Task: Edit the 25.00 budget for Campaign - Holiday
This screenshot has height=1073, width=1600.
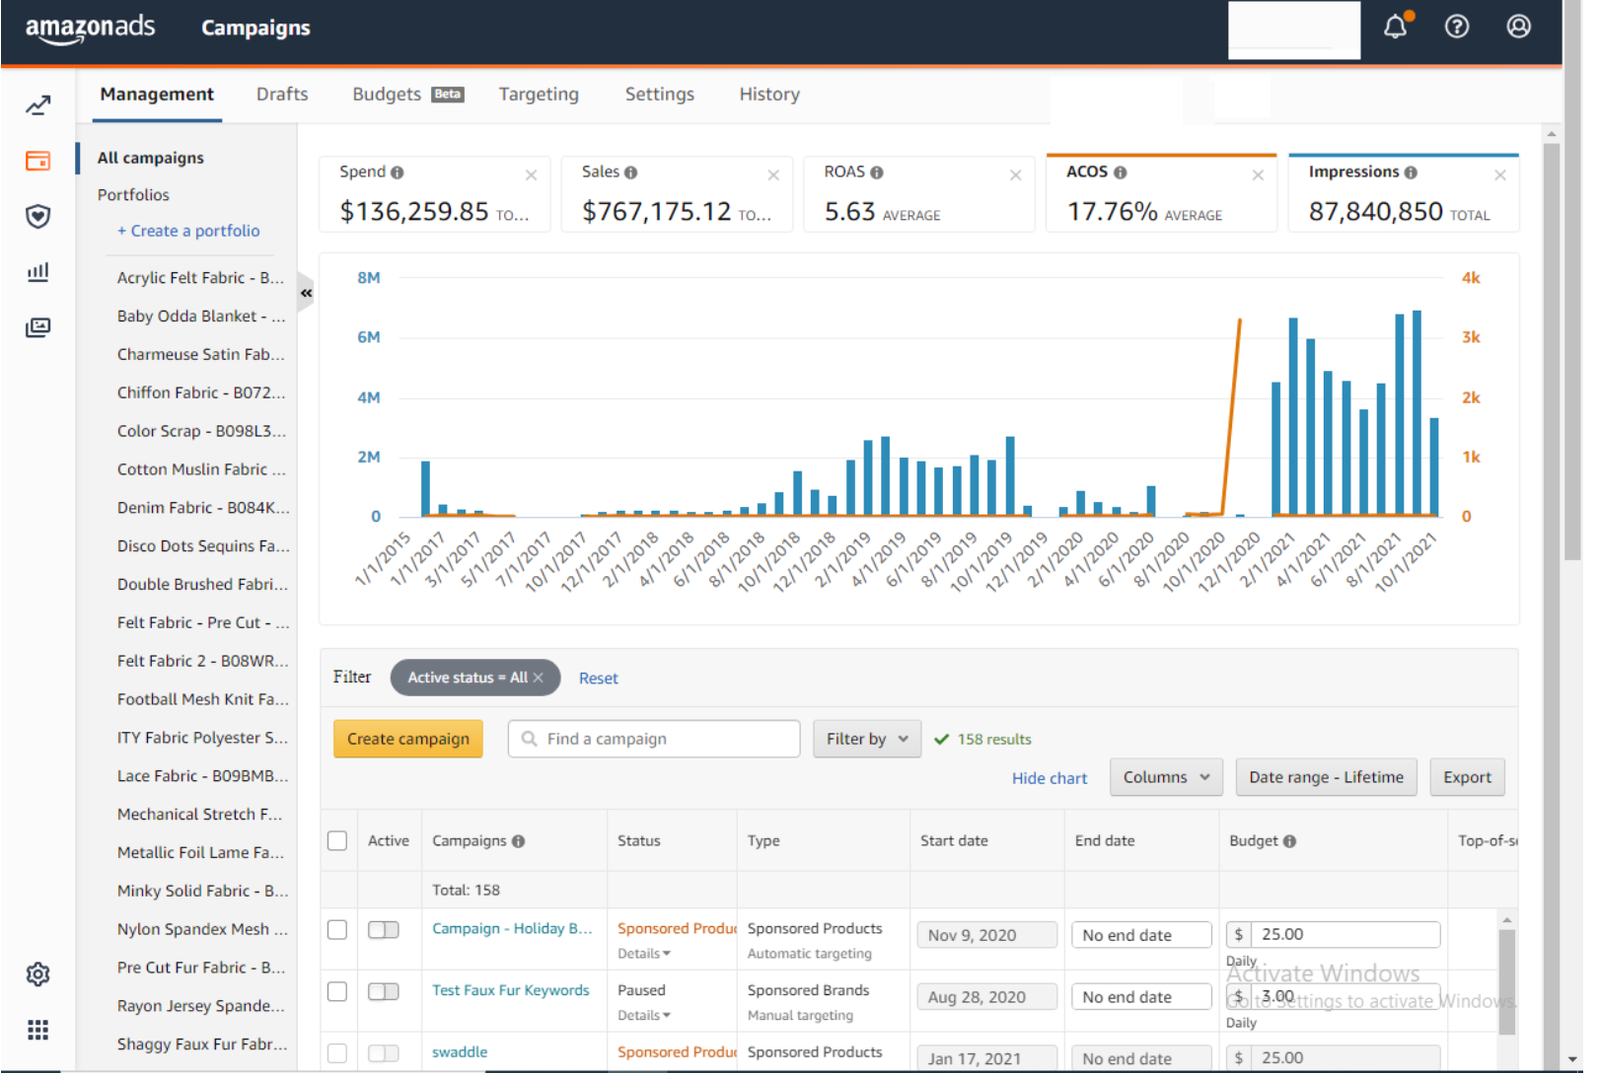Action: click(1344, 934)
